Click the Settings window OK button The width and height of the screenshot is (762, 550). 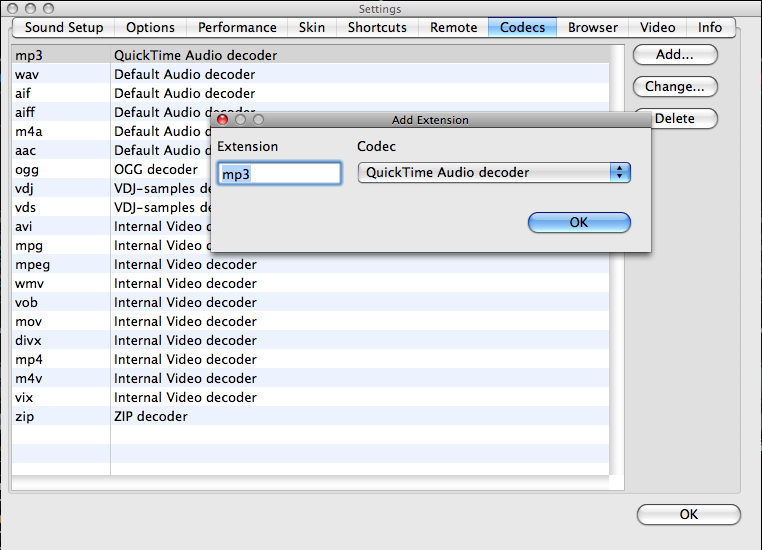point(689,515)
